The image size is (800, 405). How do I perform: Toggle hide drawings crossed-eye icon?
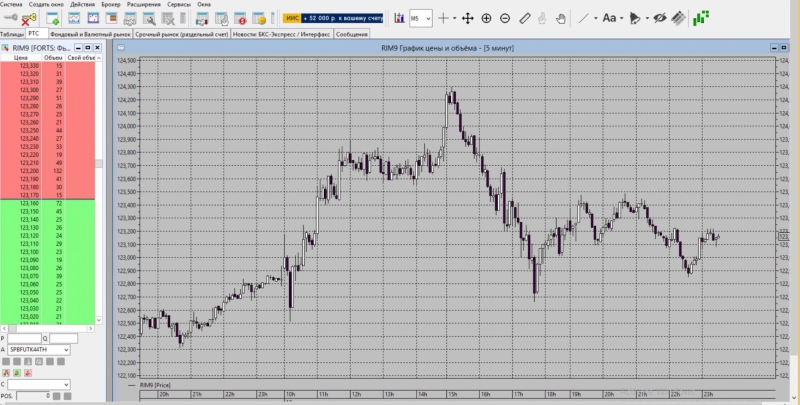660,18
